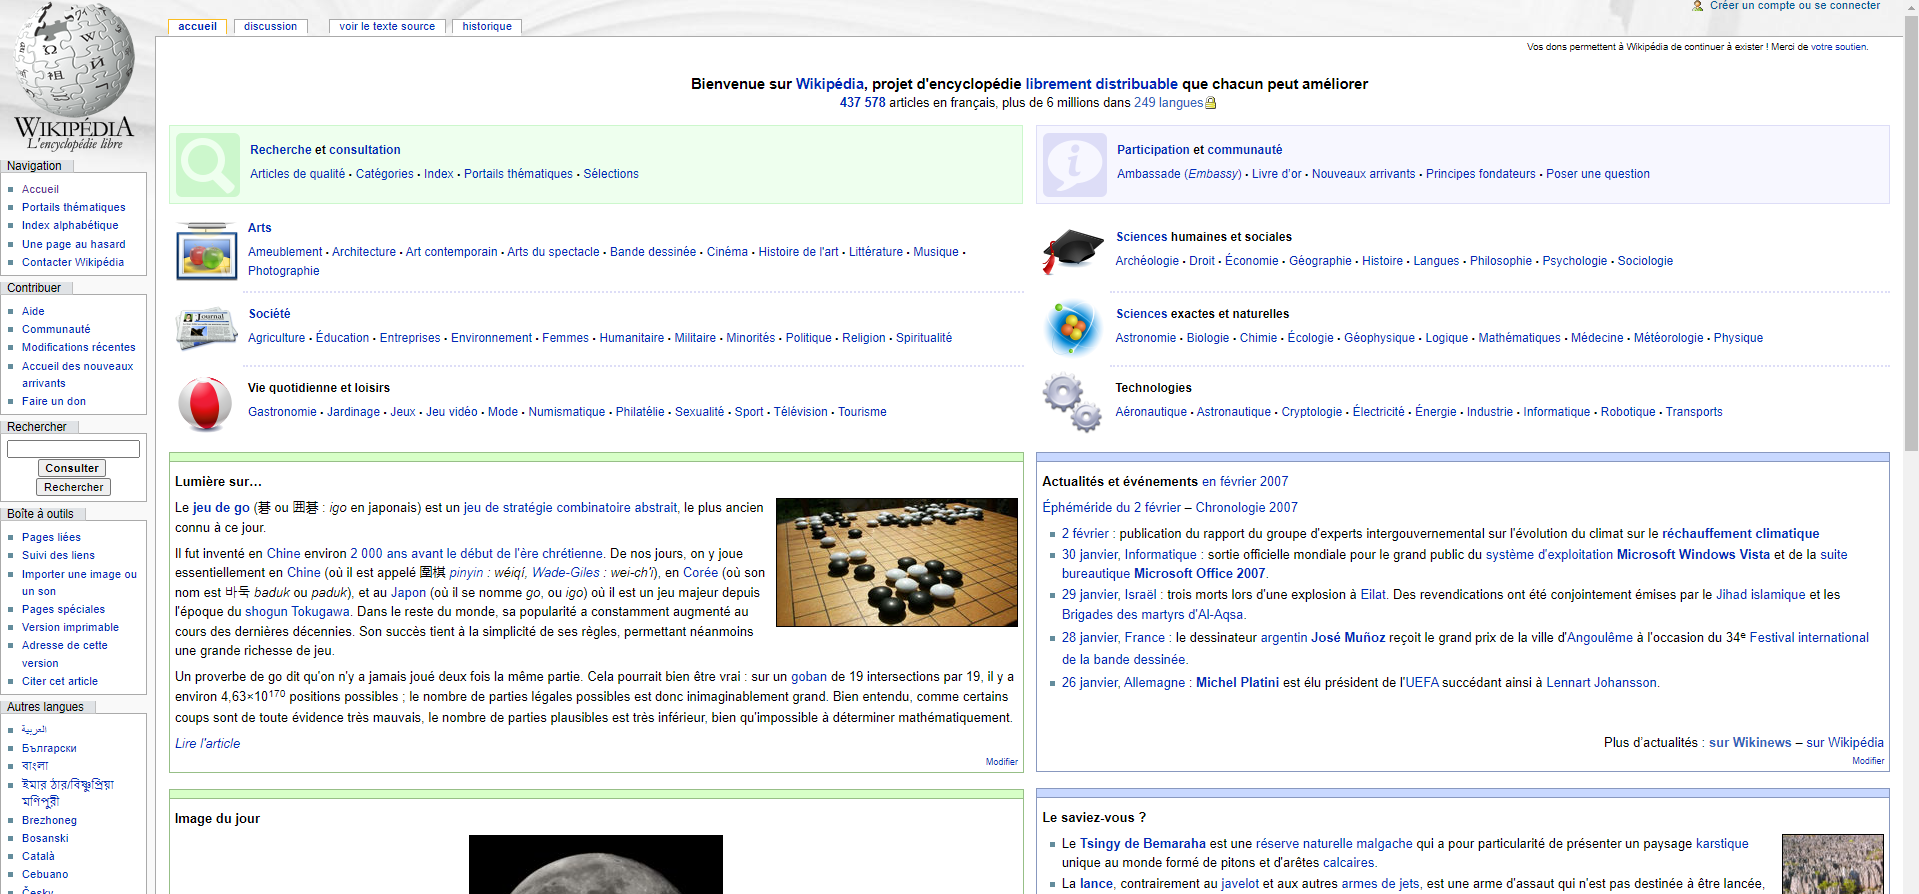This screenshot has width=1919, height=894.
Task: Click the sidebar search input field
Action: 73,449
